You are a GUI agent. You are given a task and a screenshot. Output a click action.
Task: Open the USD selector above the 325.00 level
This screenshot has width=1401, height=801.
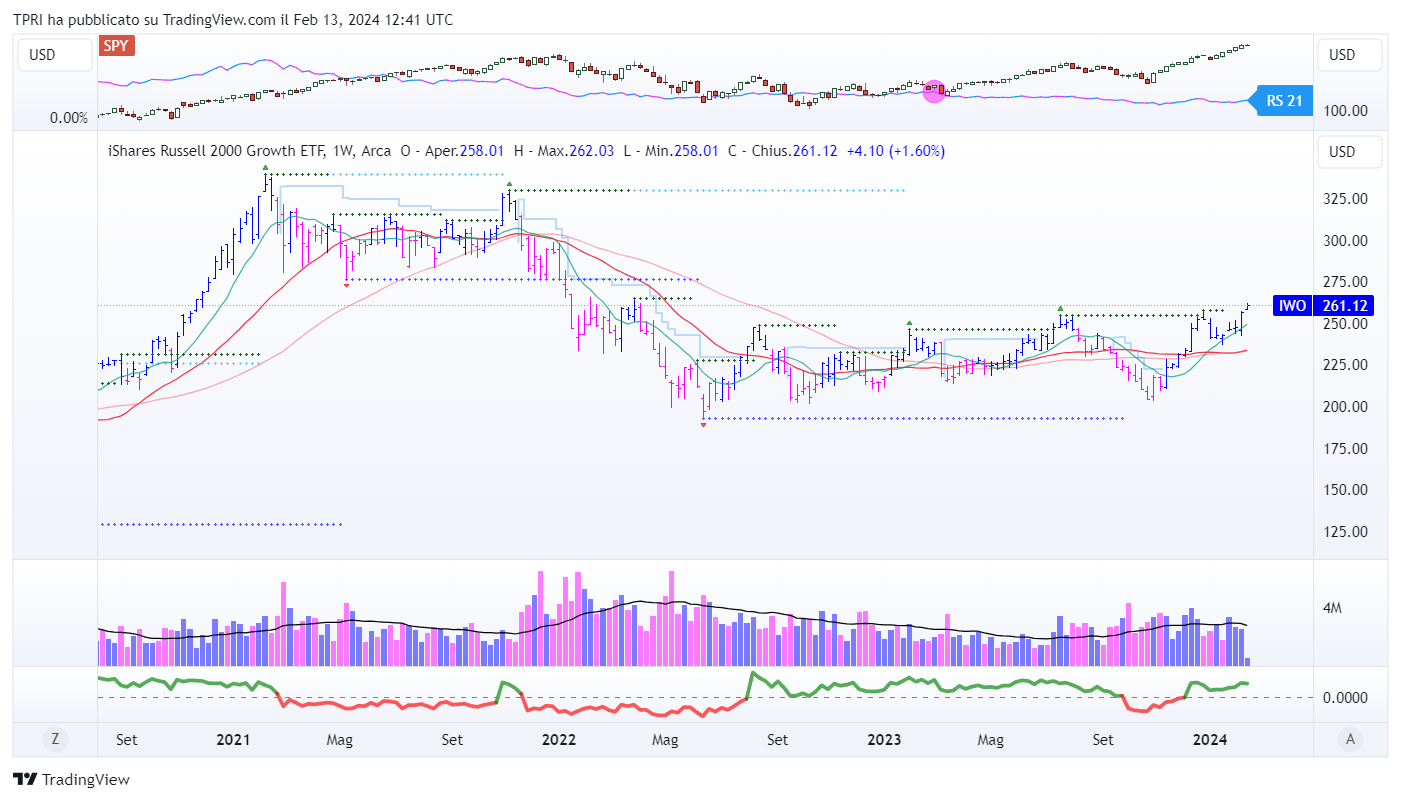click(1349, 152)
